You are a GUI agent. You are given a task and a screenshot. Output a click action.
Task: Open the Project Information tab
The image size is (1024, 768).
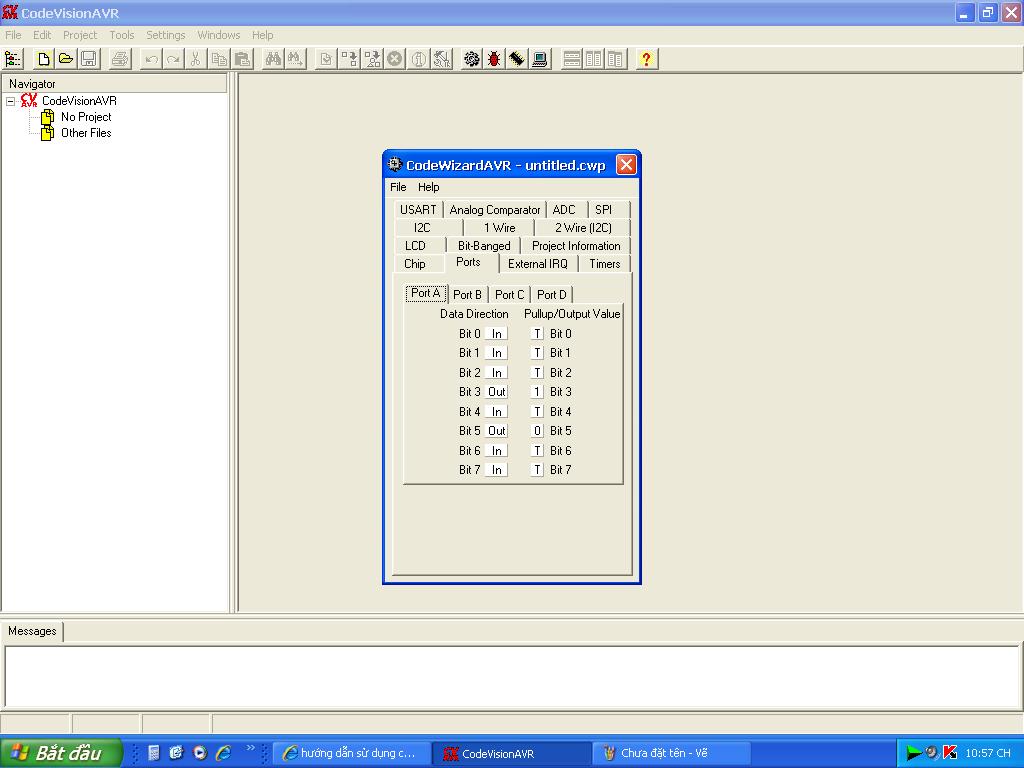pos(576,246)
